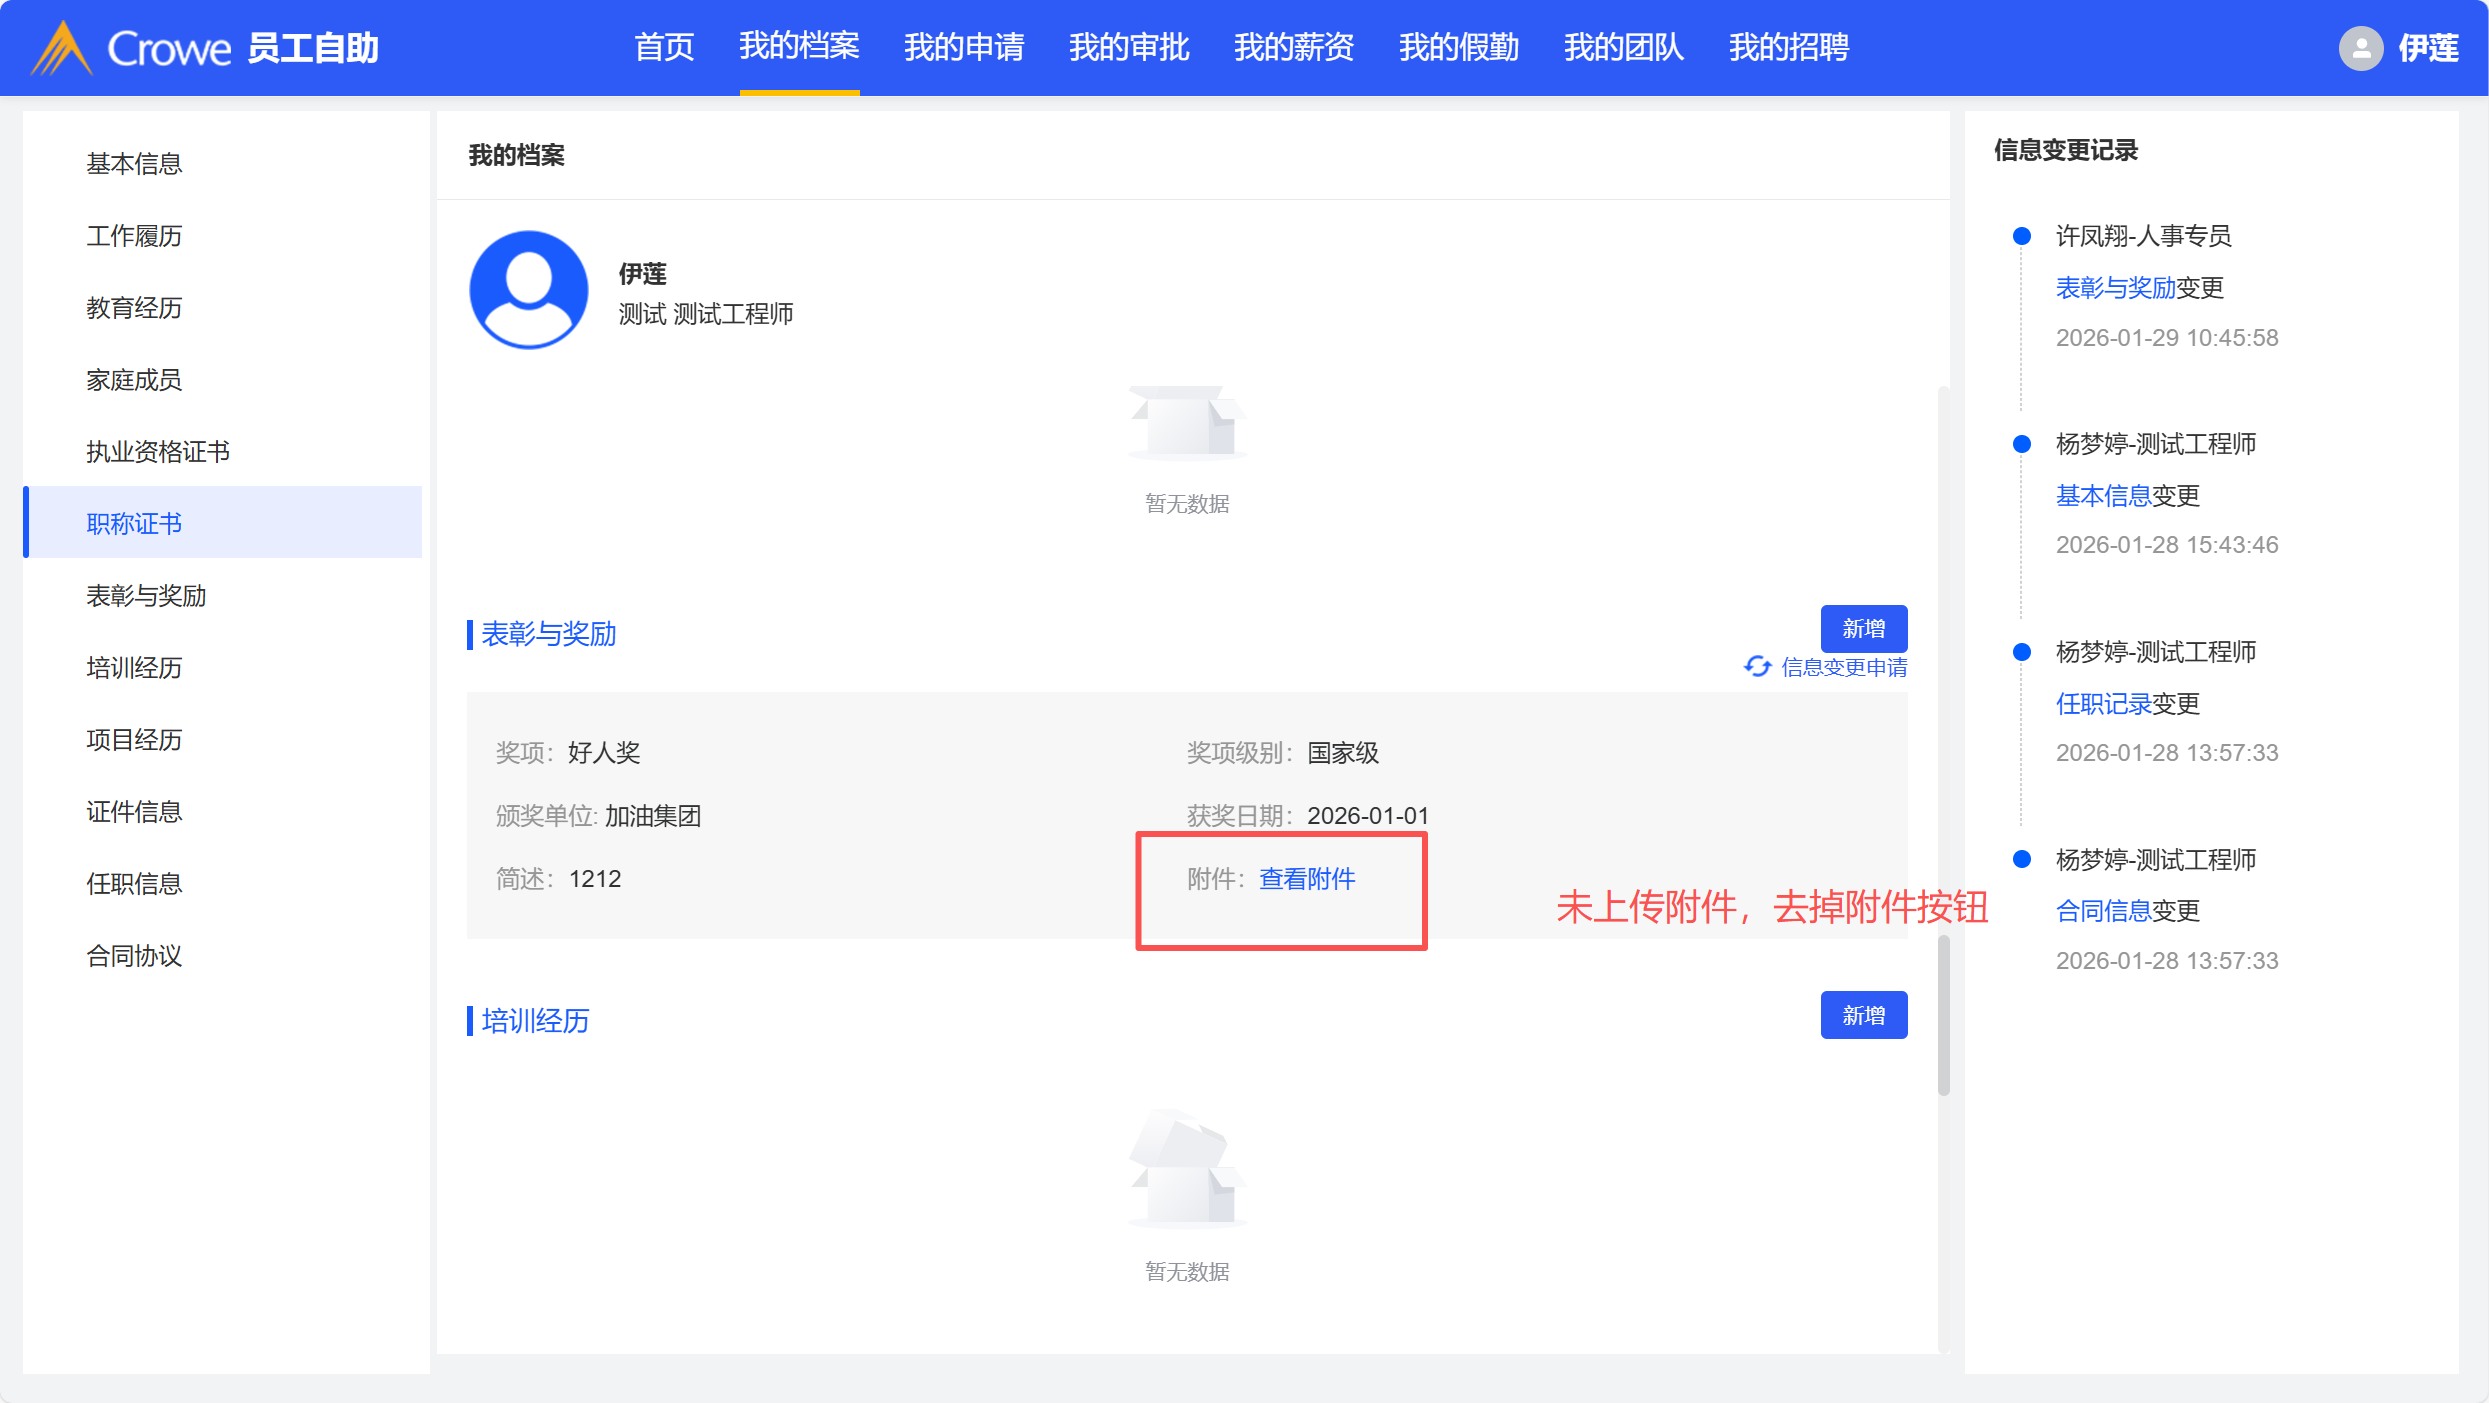The image size is (2489, 1403).
Task: Click 新增 button in 表彰与奖励 section
Action: click(x=1863, y=629)
